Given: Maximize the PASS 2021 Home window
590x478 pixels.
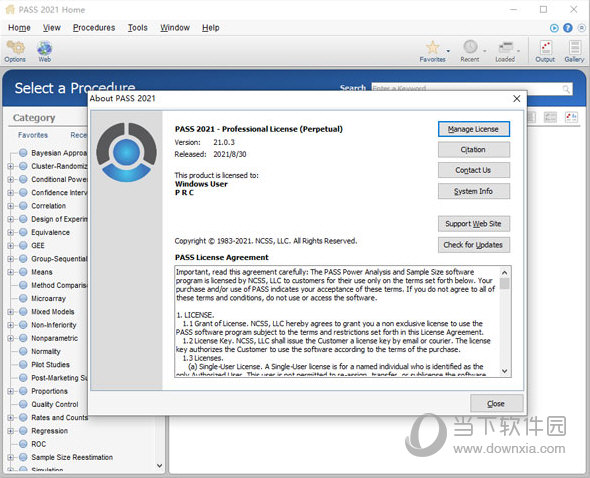Looking at the screenshot, I should pyautogui.click(x=544, y=9).
